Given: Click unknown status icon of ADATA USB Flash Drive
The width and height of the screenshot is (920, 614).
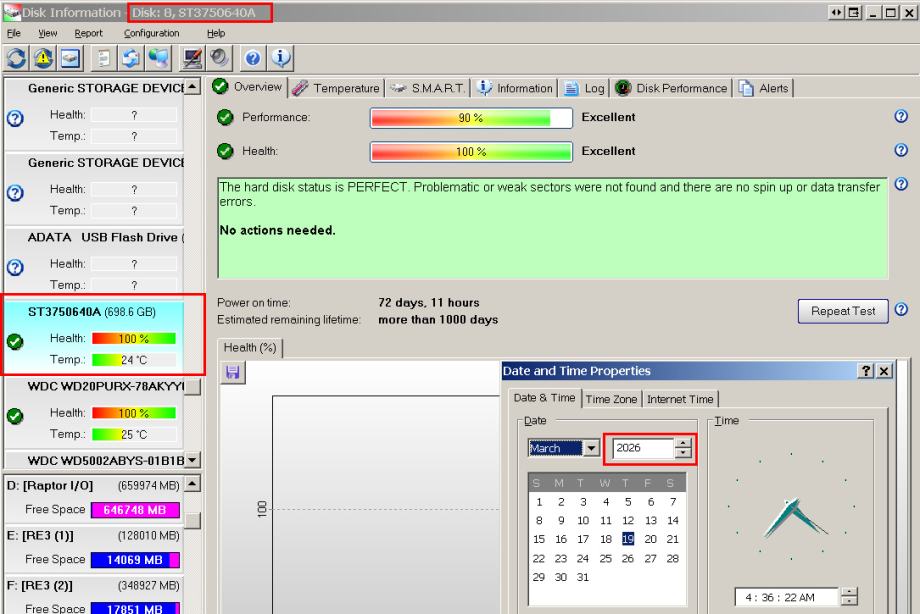Looking at the screenshot, I should click(15, 268).
